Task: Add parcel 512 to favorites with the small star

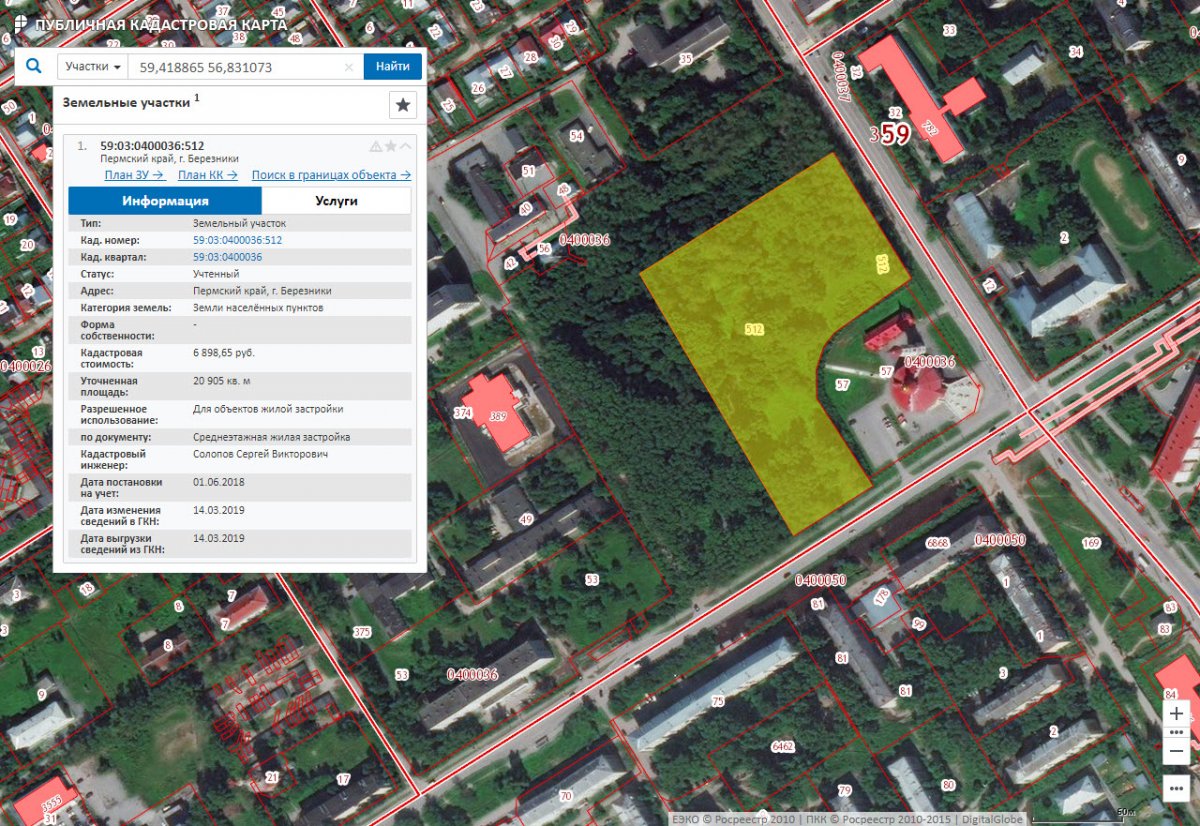Action: pos(391,146)
